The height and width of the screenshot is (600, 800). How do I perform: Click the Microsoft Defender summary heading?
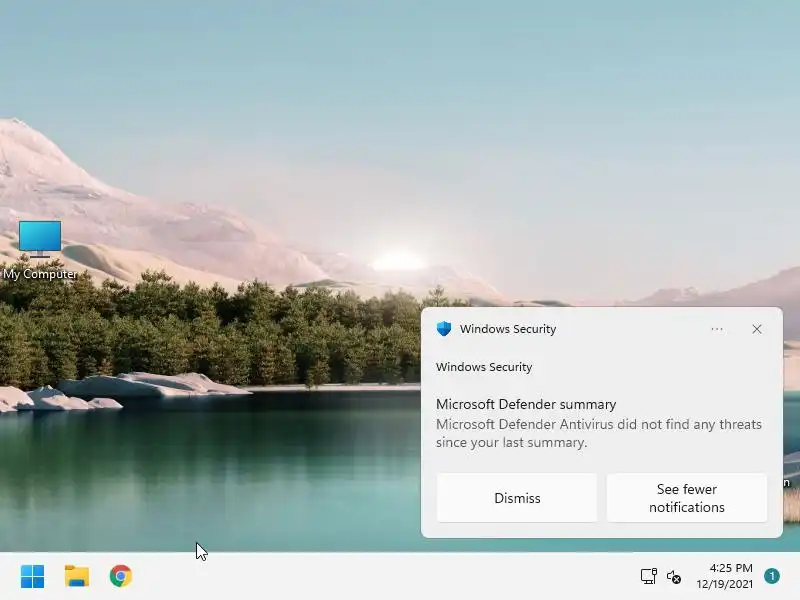[x=526, y=405]
